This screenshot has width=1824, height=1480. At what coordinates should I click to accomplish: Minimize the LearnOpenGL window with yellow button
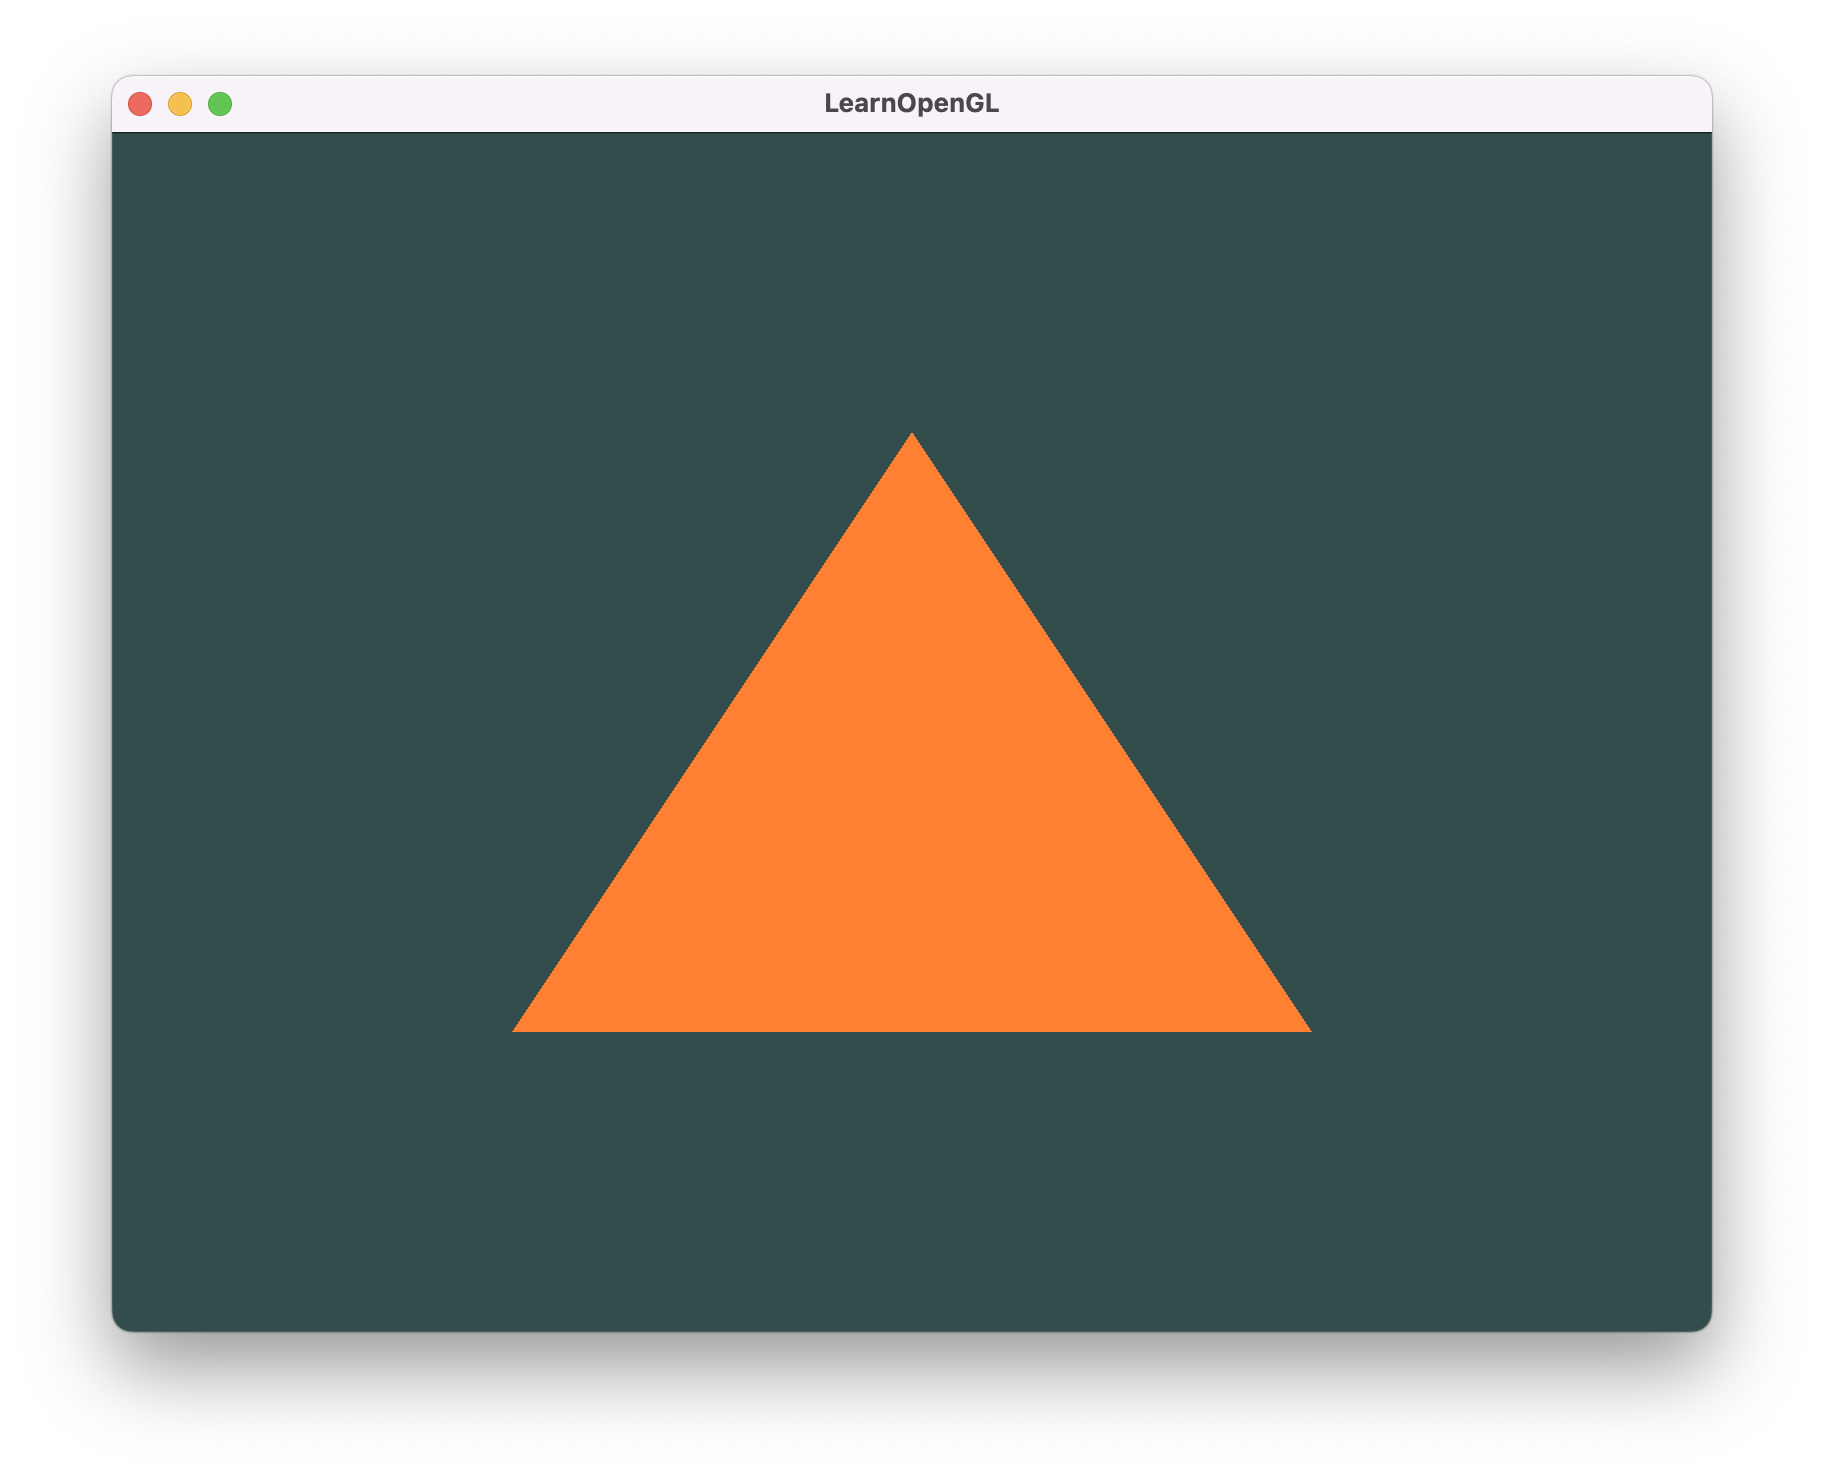pos(180,104)
